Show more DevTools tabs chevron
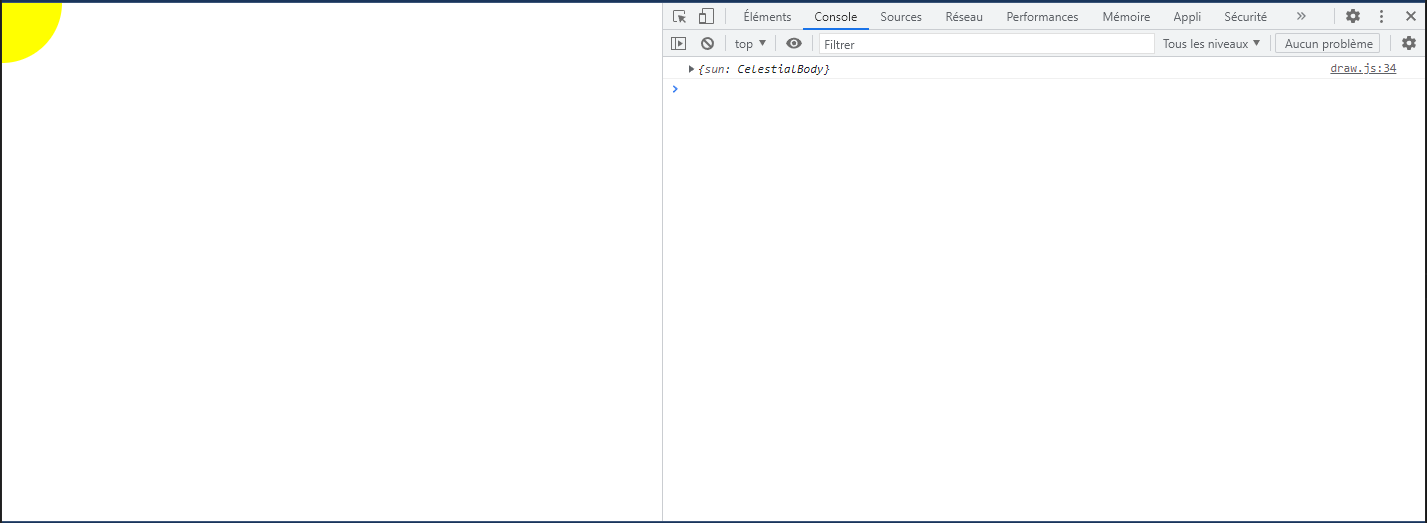1427x523 pixels. pos(1301,16)
